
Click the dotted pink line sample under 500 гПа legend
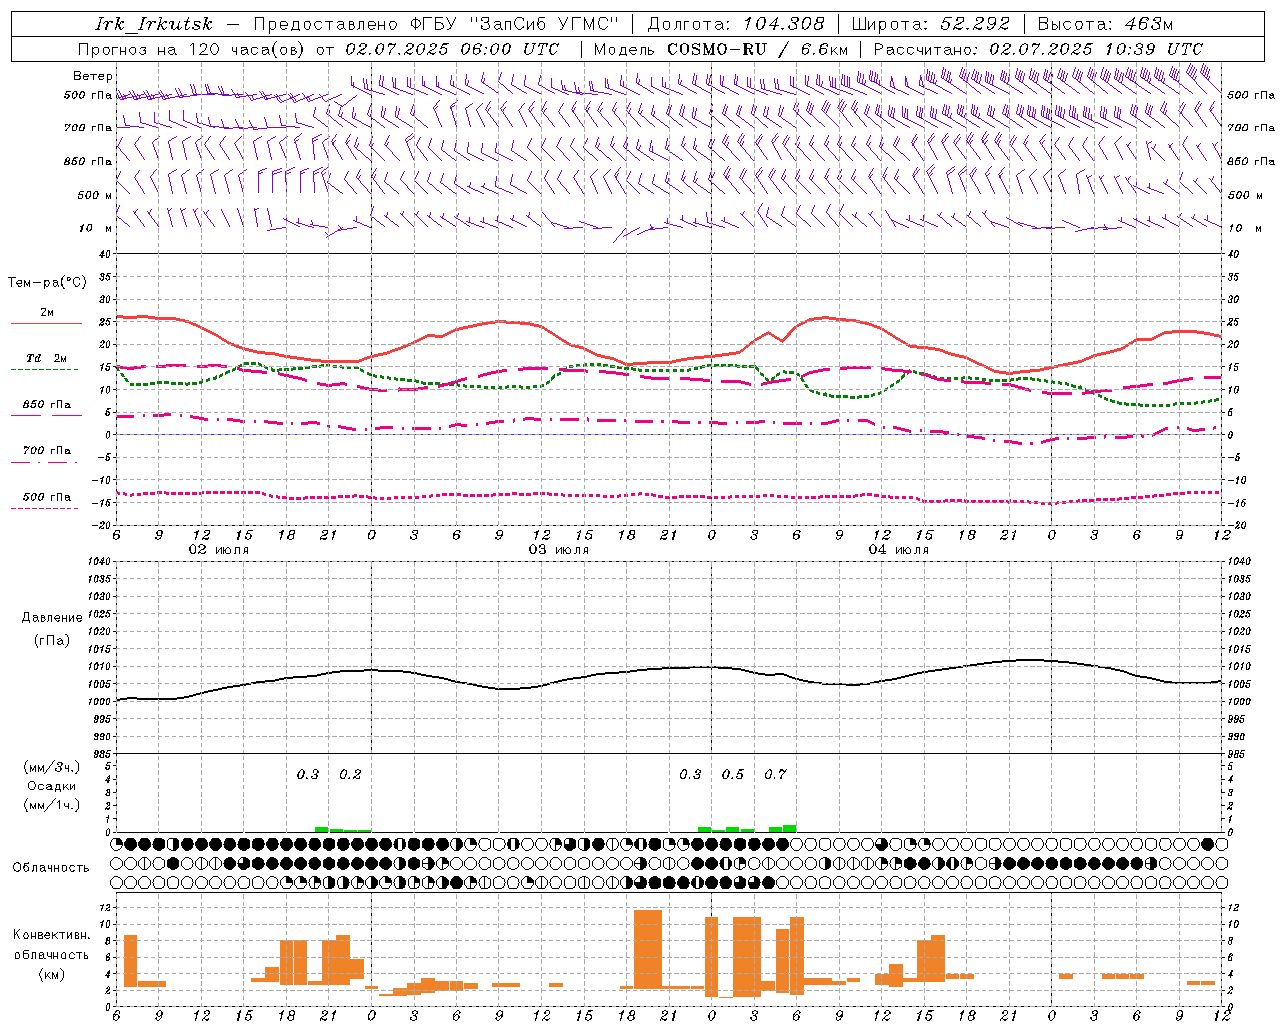coord(45,508)
